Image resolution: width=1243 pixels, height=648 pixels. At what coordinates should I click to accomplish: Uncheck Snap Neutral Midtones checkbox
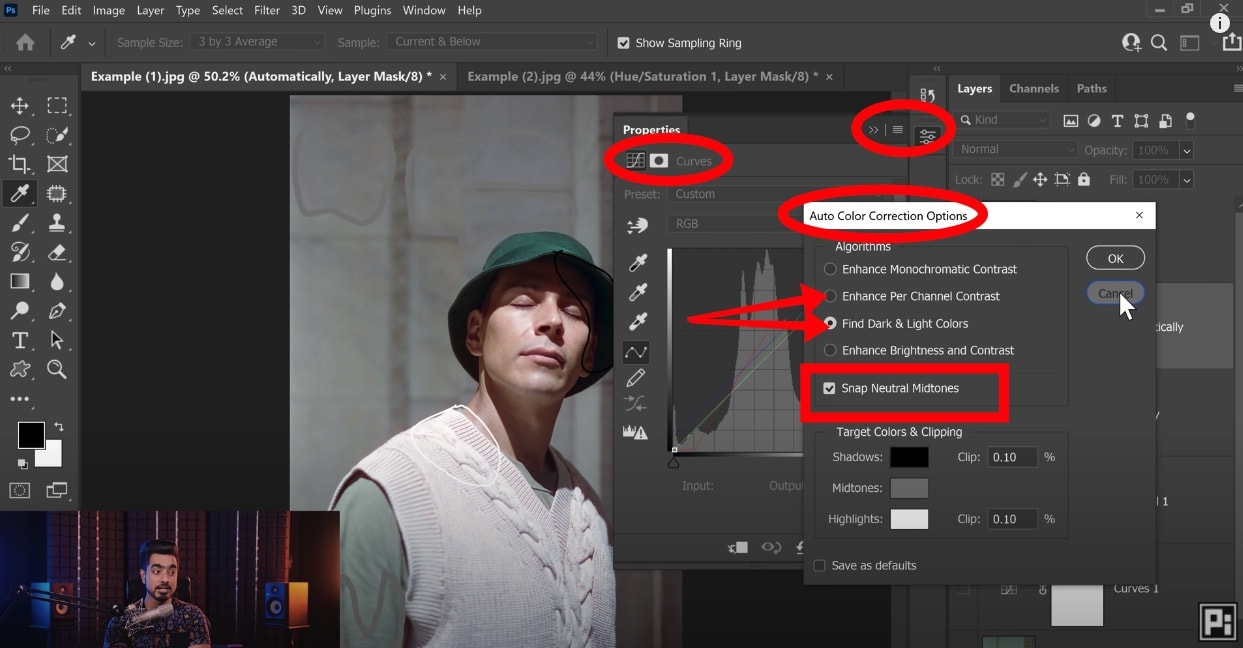point(829,388)
